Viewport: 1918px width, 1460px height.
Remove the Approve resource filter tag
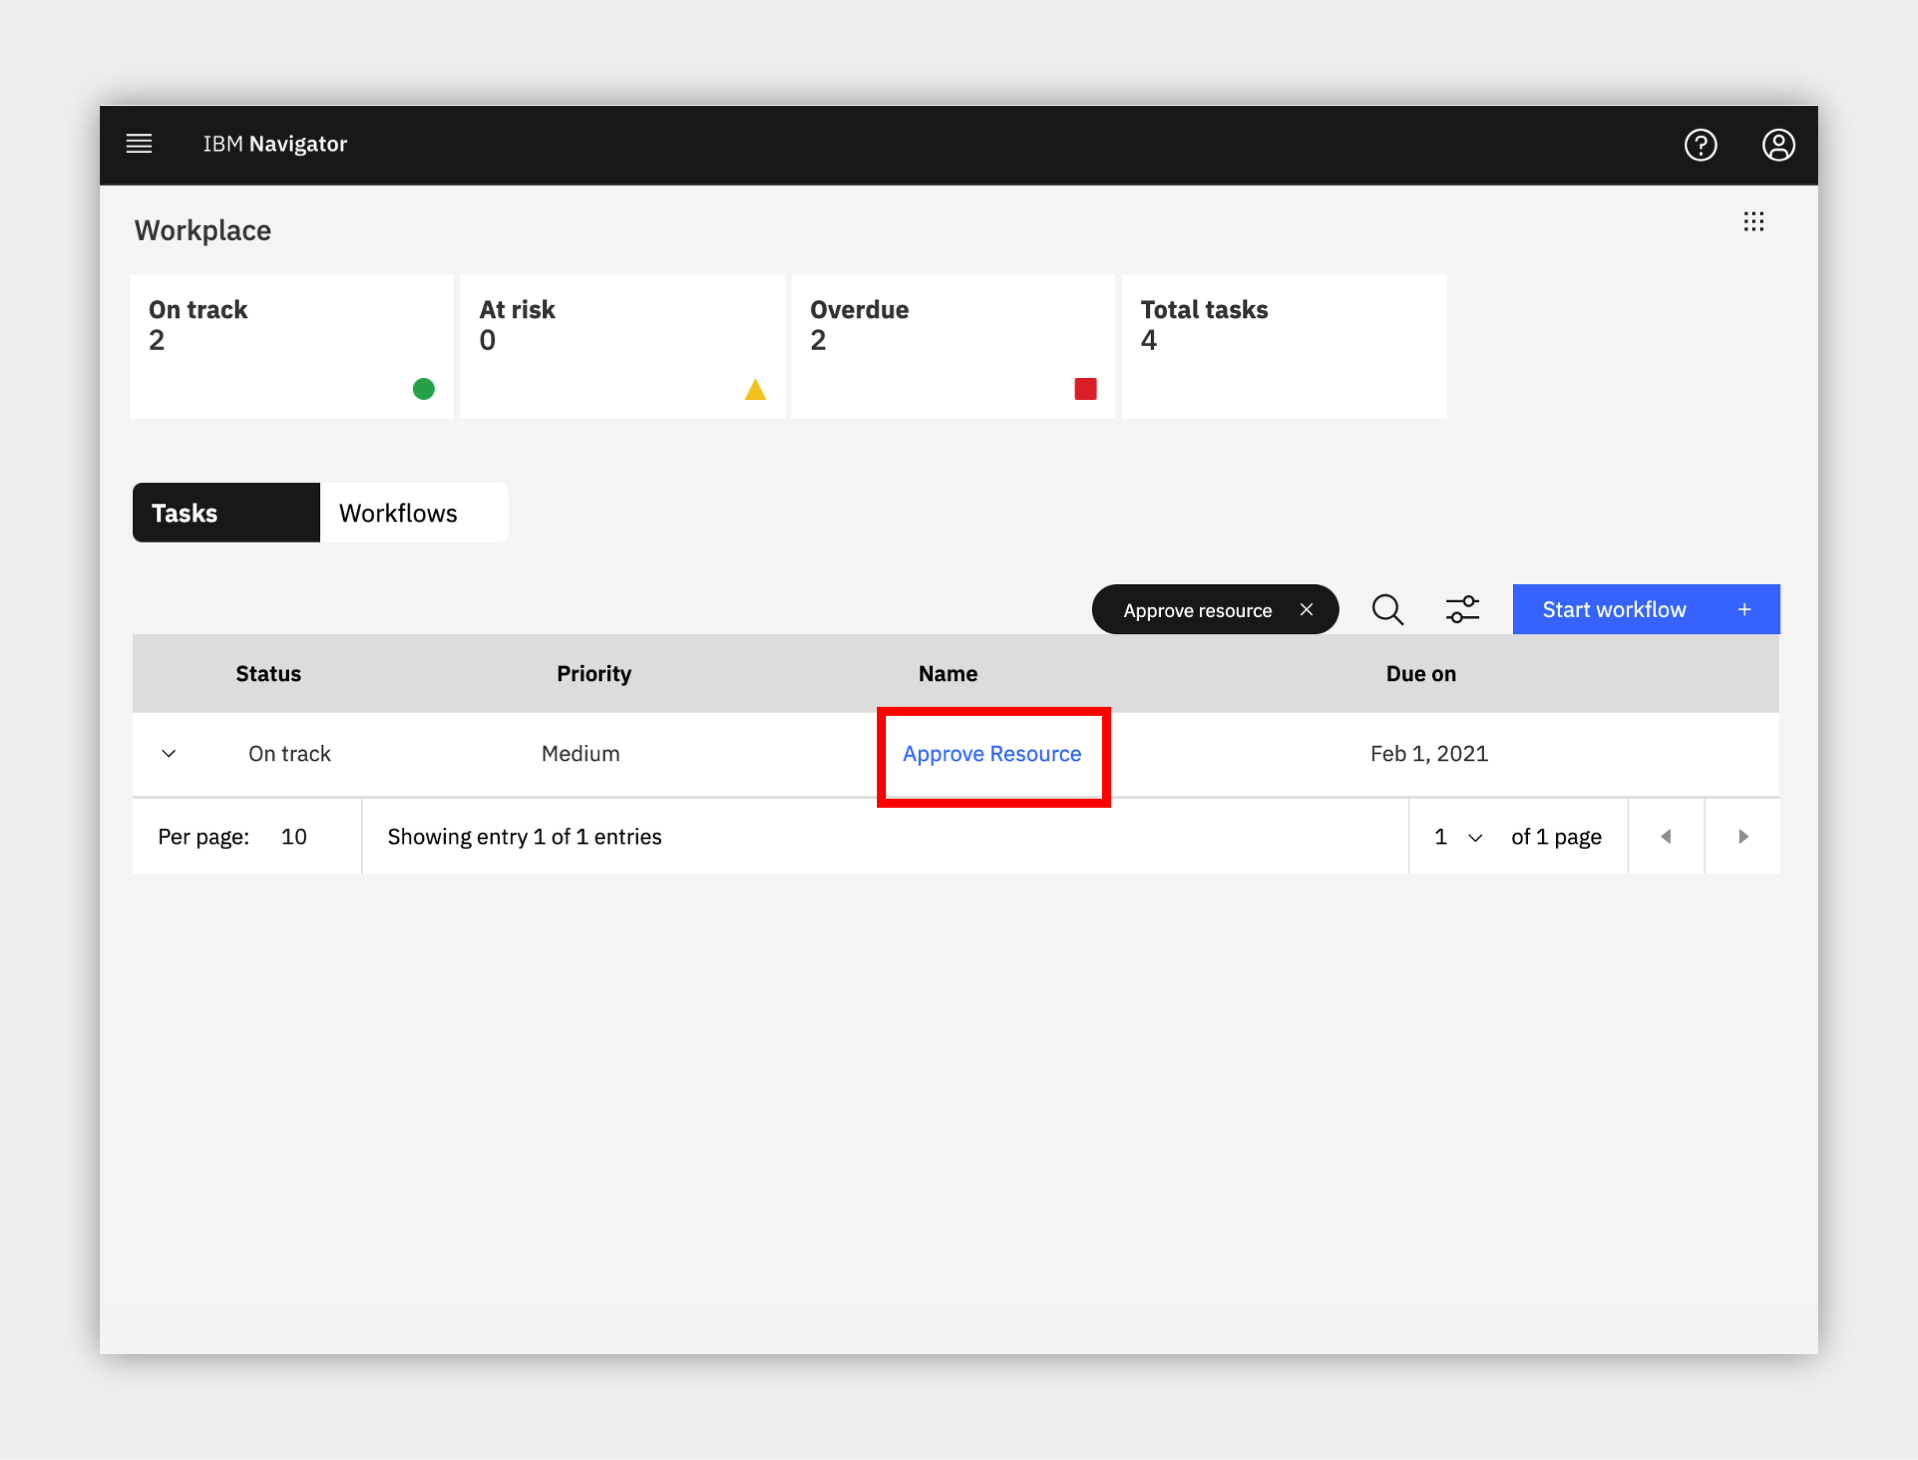(x=1306, y=609)
